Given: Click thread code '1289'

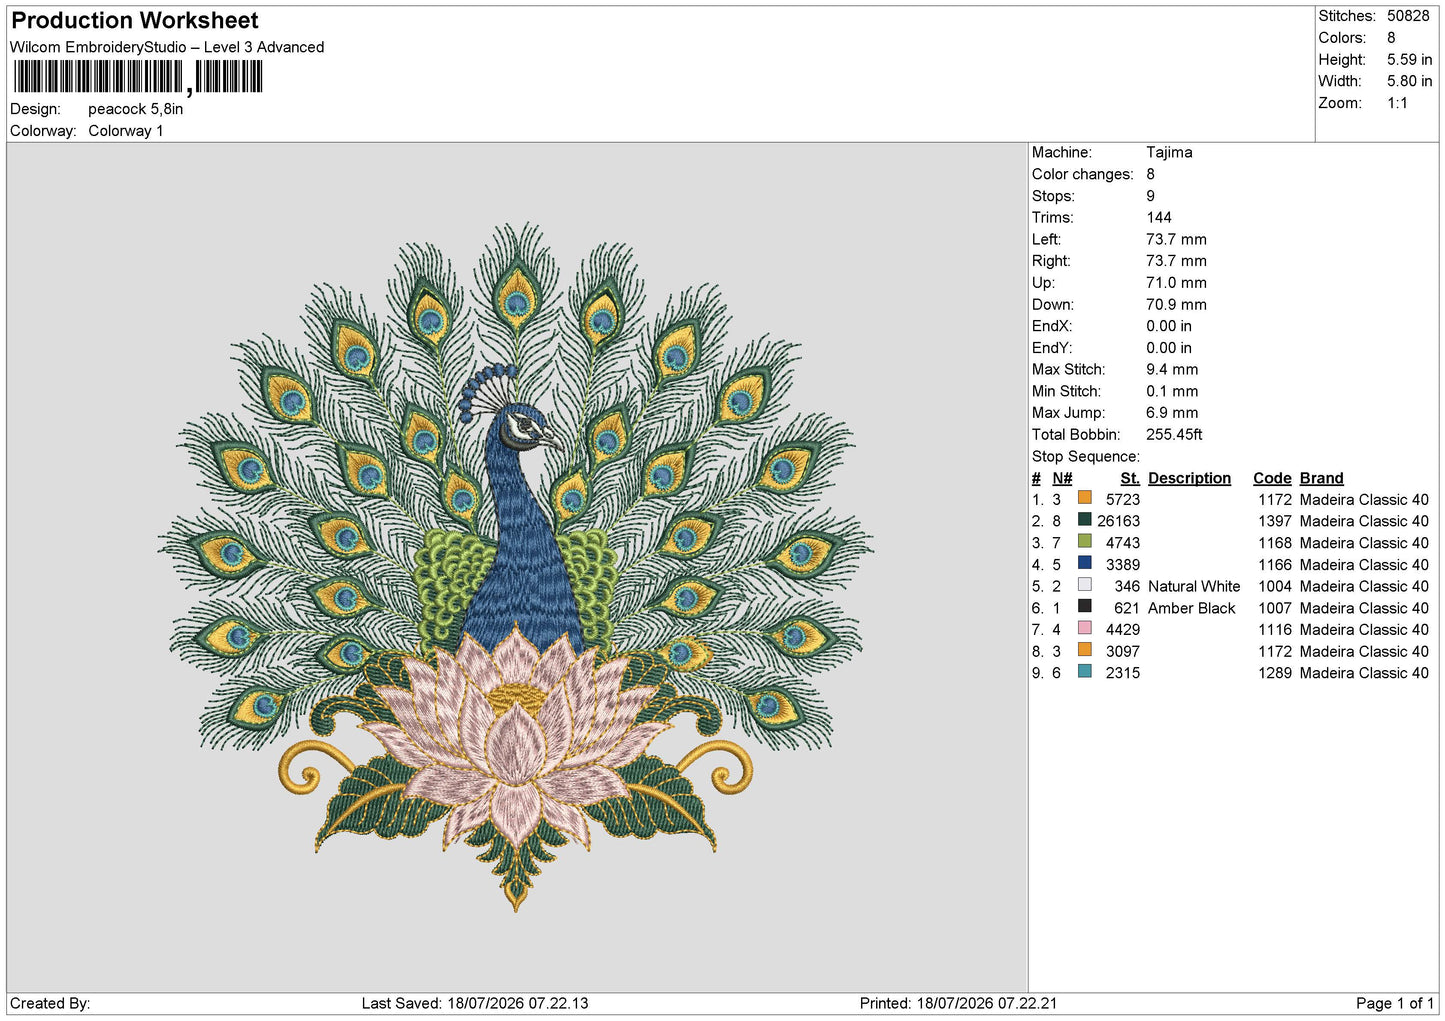Looking at the screenshot, I should pos(1275,673).
